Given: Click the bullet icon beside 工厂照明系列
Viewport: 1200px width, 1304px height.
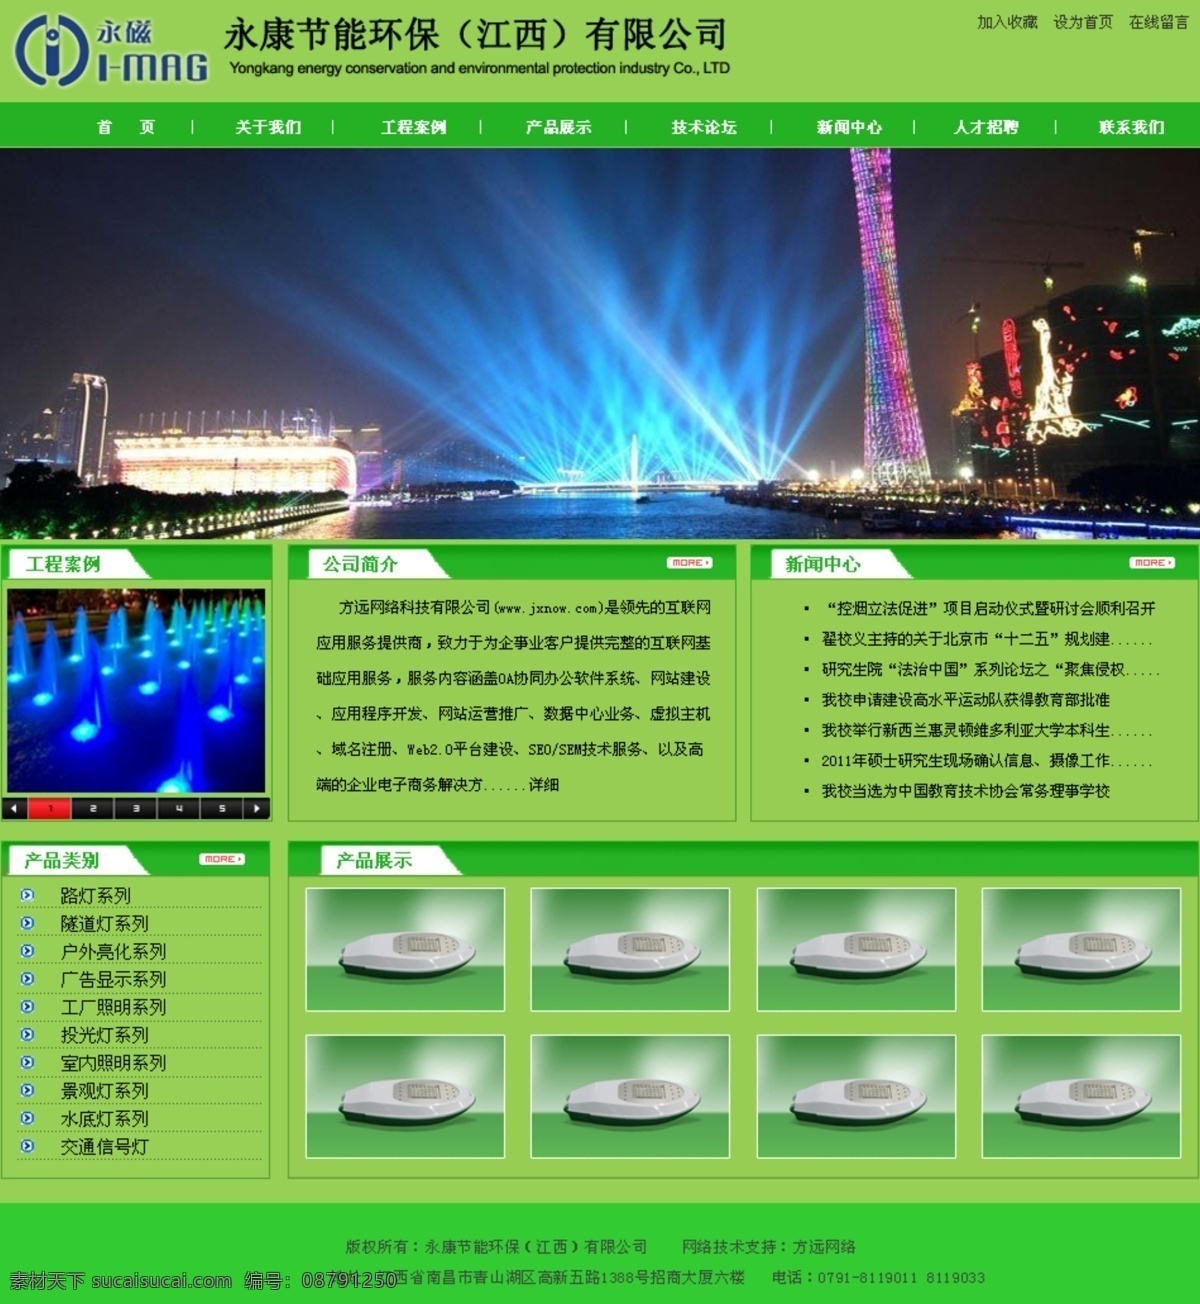Looking at the screenshot, I should pyautogui.click(x=27, y=1007).
